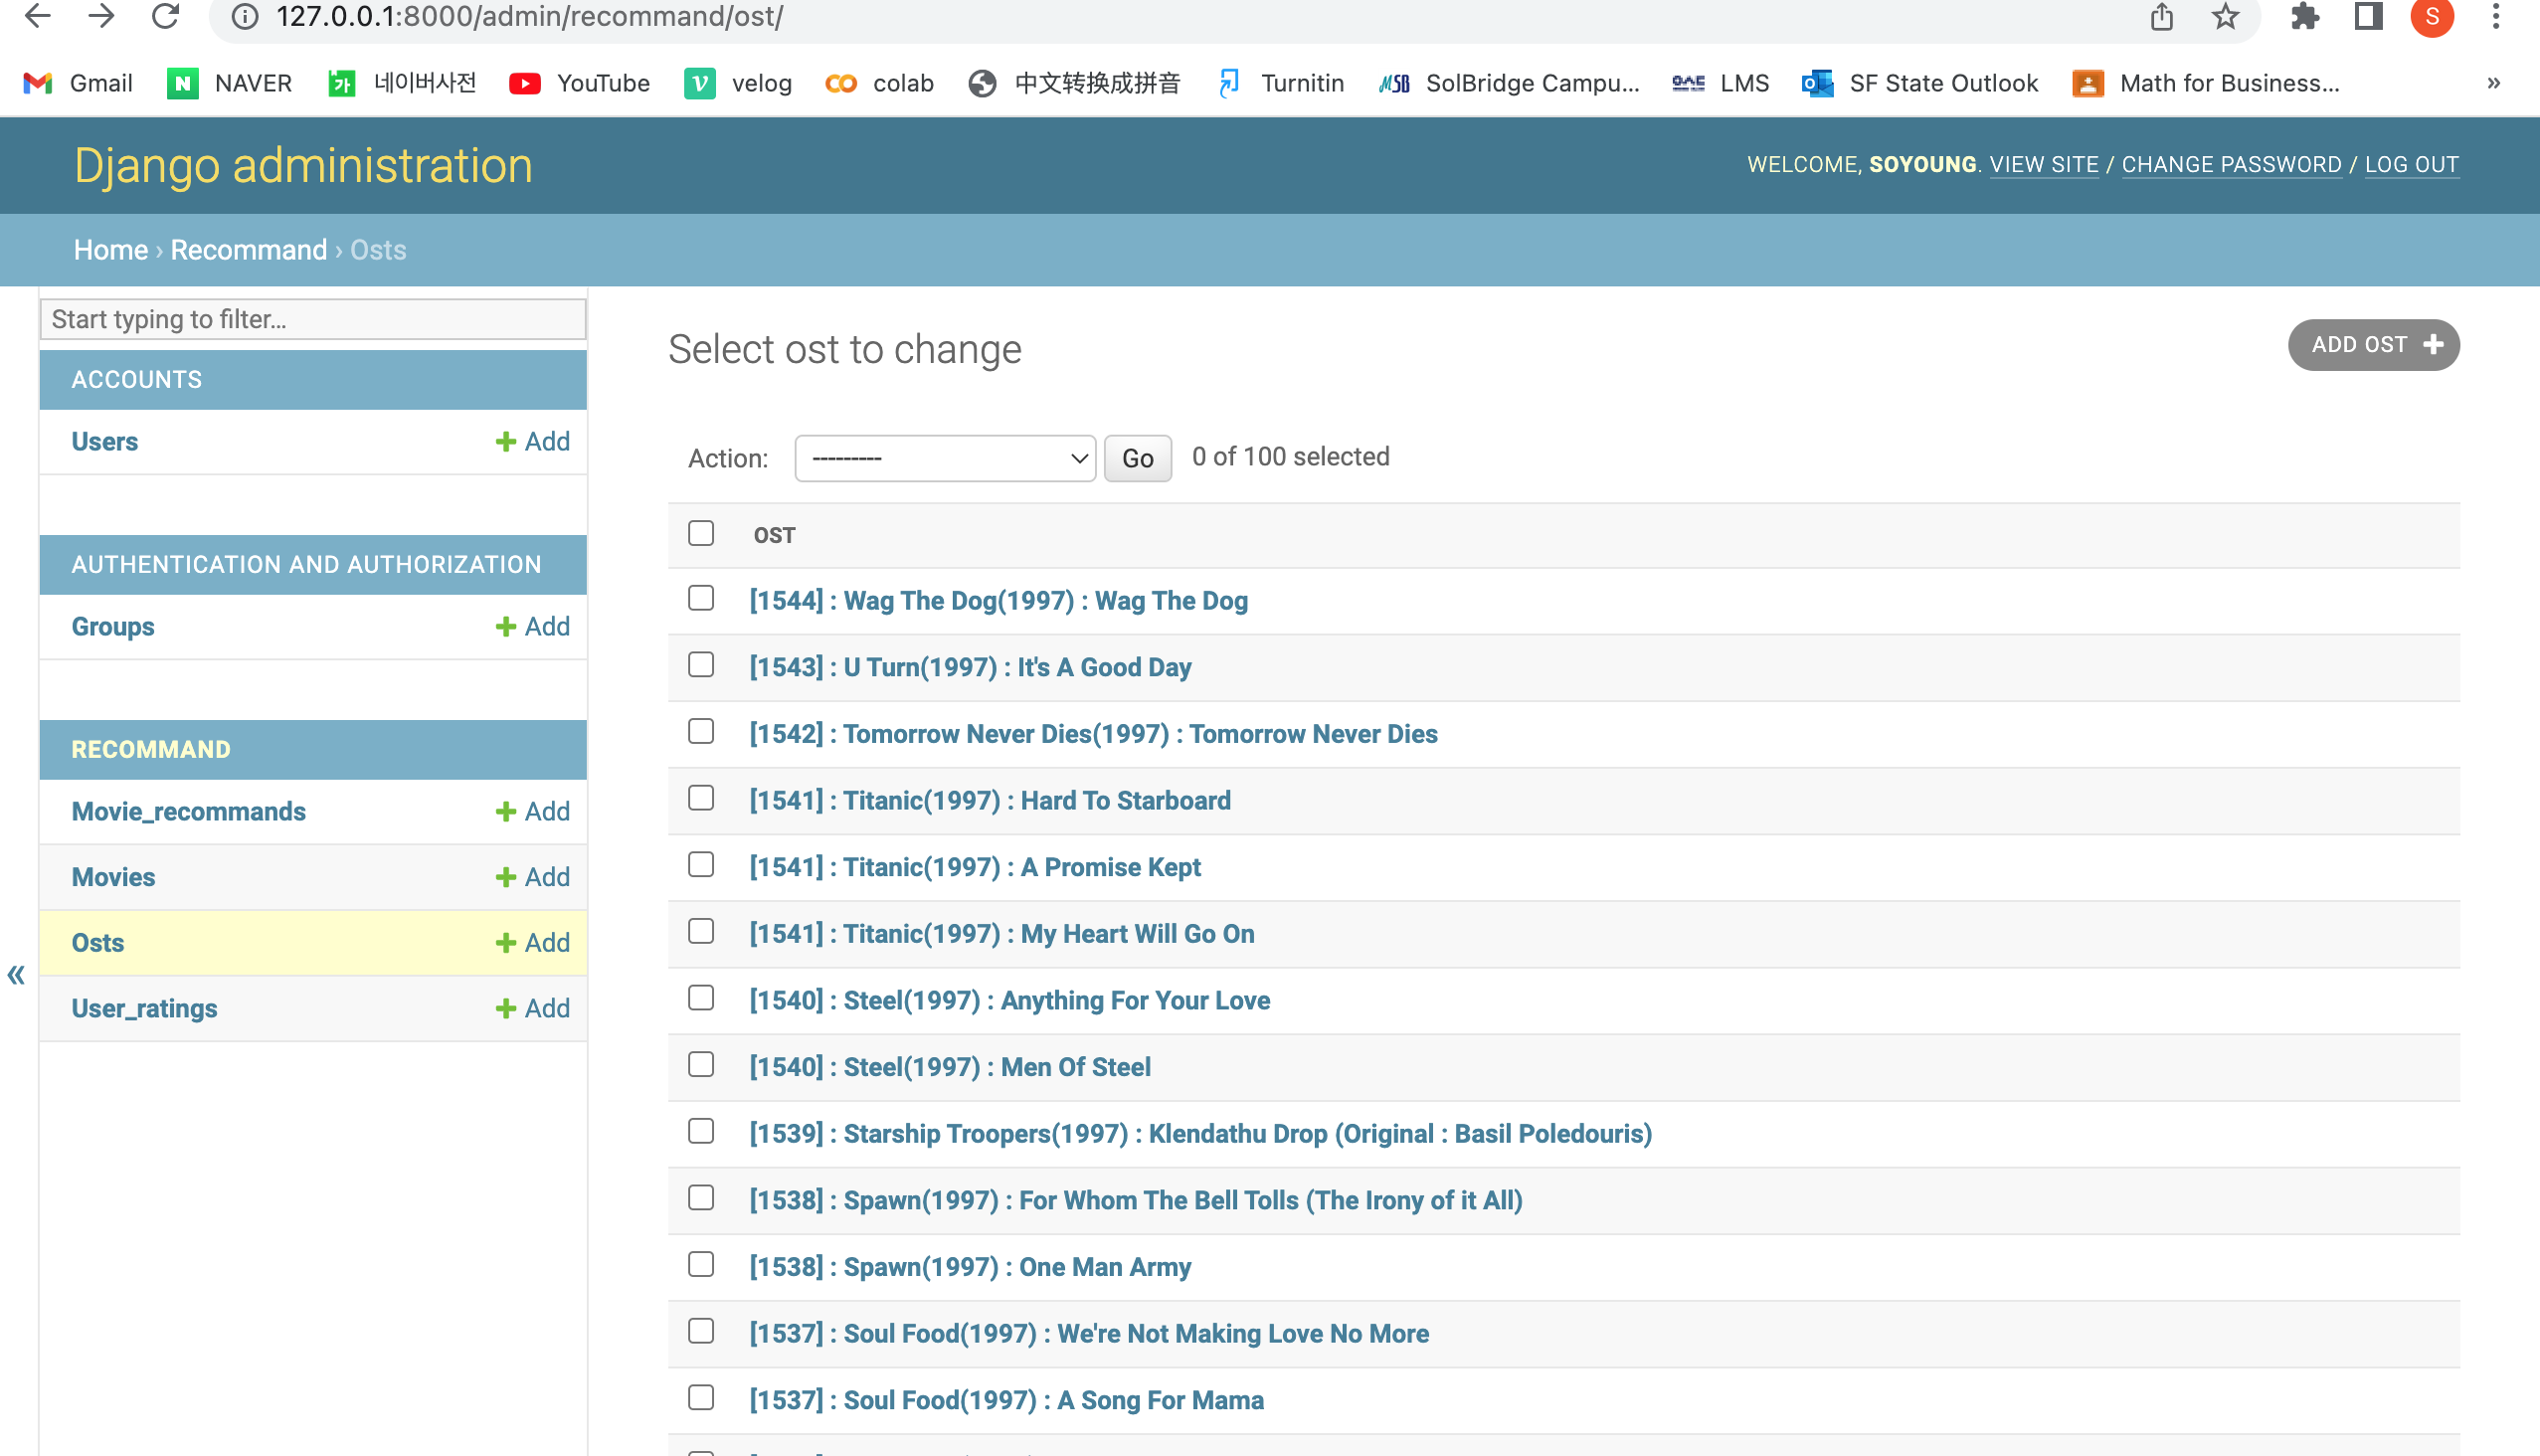The height and width of the screenshot is (1456, 2540).
Task: Check the Wag The Dog row checkbox
Action: (701, 598)
